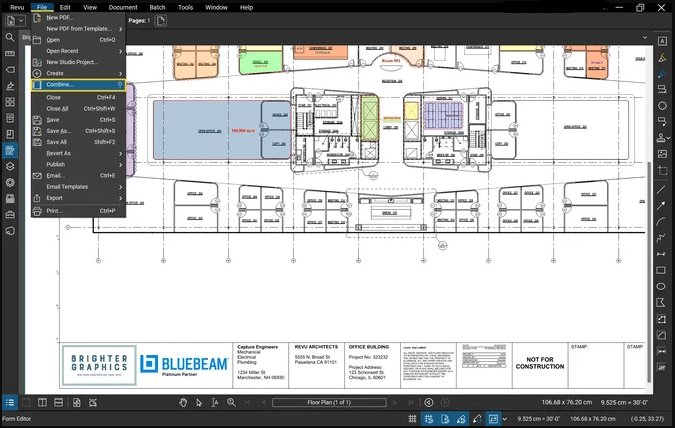Screen dimensions: 675x428
Task: Choose Open in the File menu
Action: (x=78, y=40)
